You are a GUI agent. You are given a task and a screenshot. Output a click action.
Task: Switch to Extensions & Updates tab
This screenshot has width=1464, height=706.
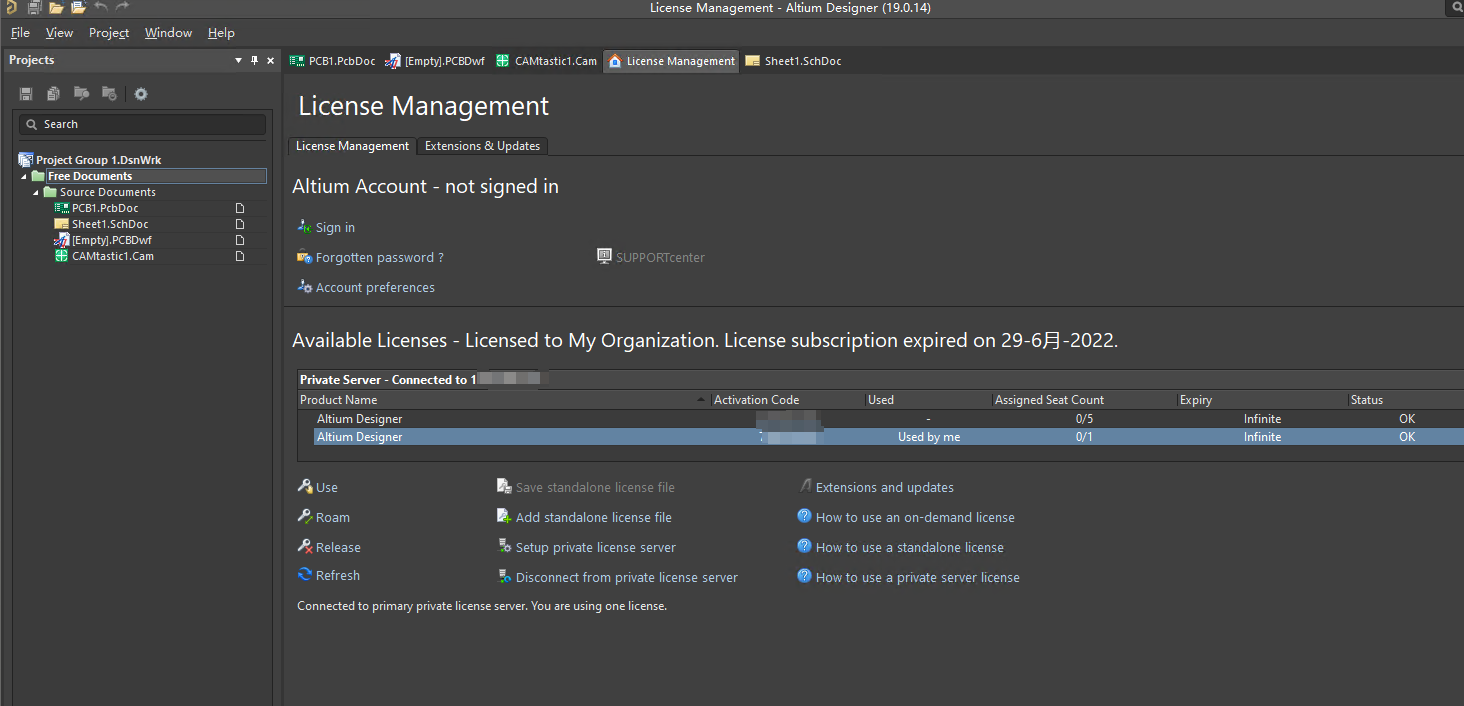pos(482,146)
